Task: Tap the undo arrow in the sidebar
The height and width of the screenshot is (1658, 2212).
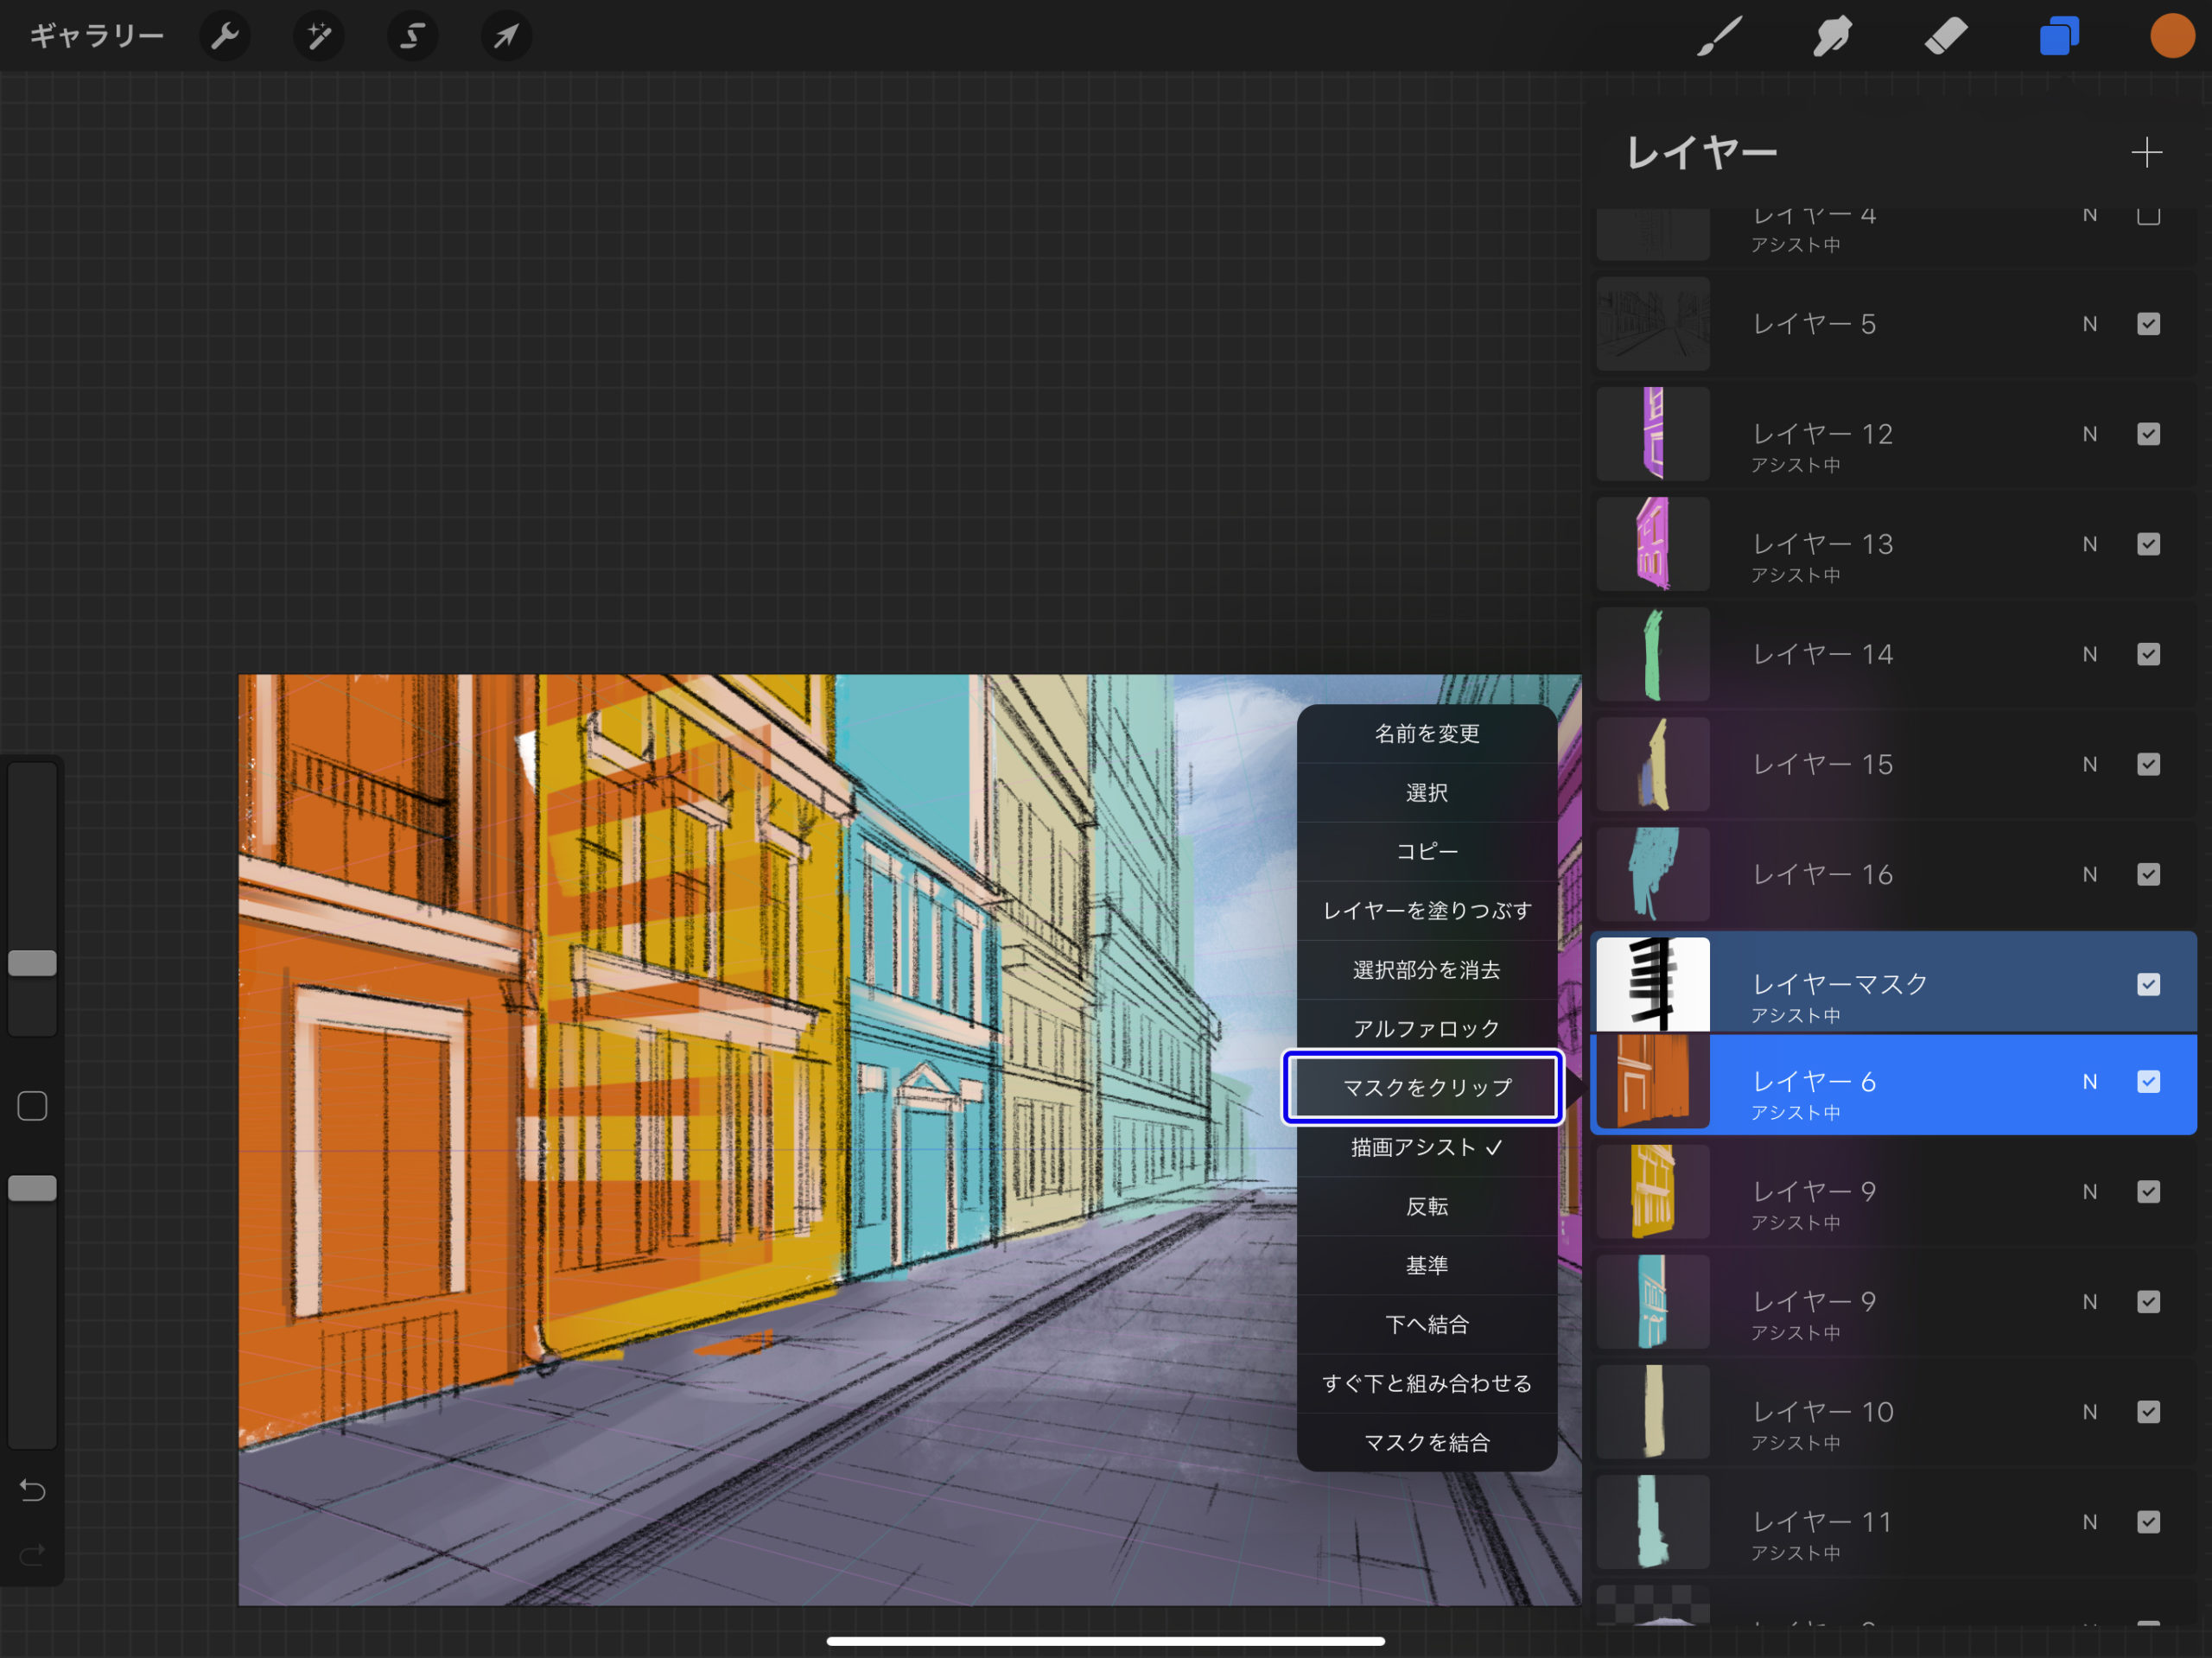Action: click(x=32, y=1491)
